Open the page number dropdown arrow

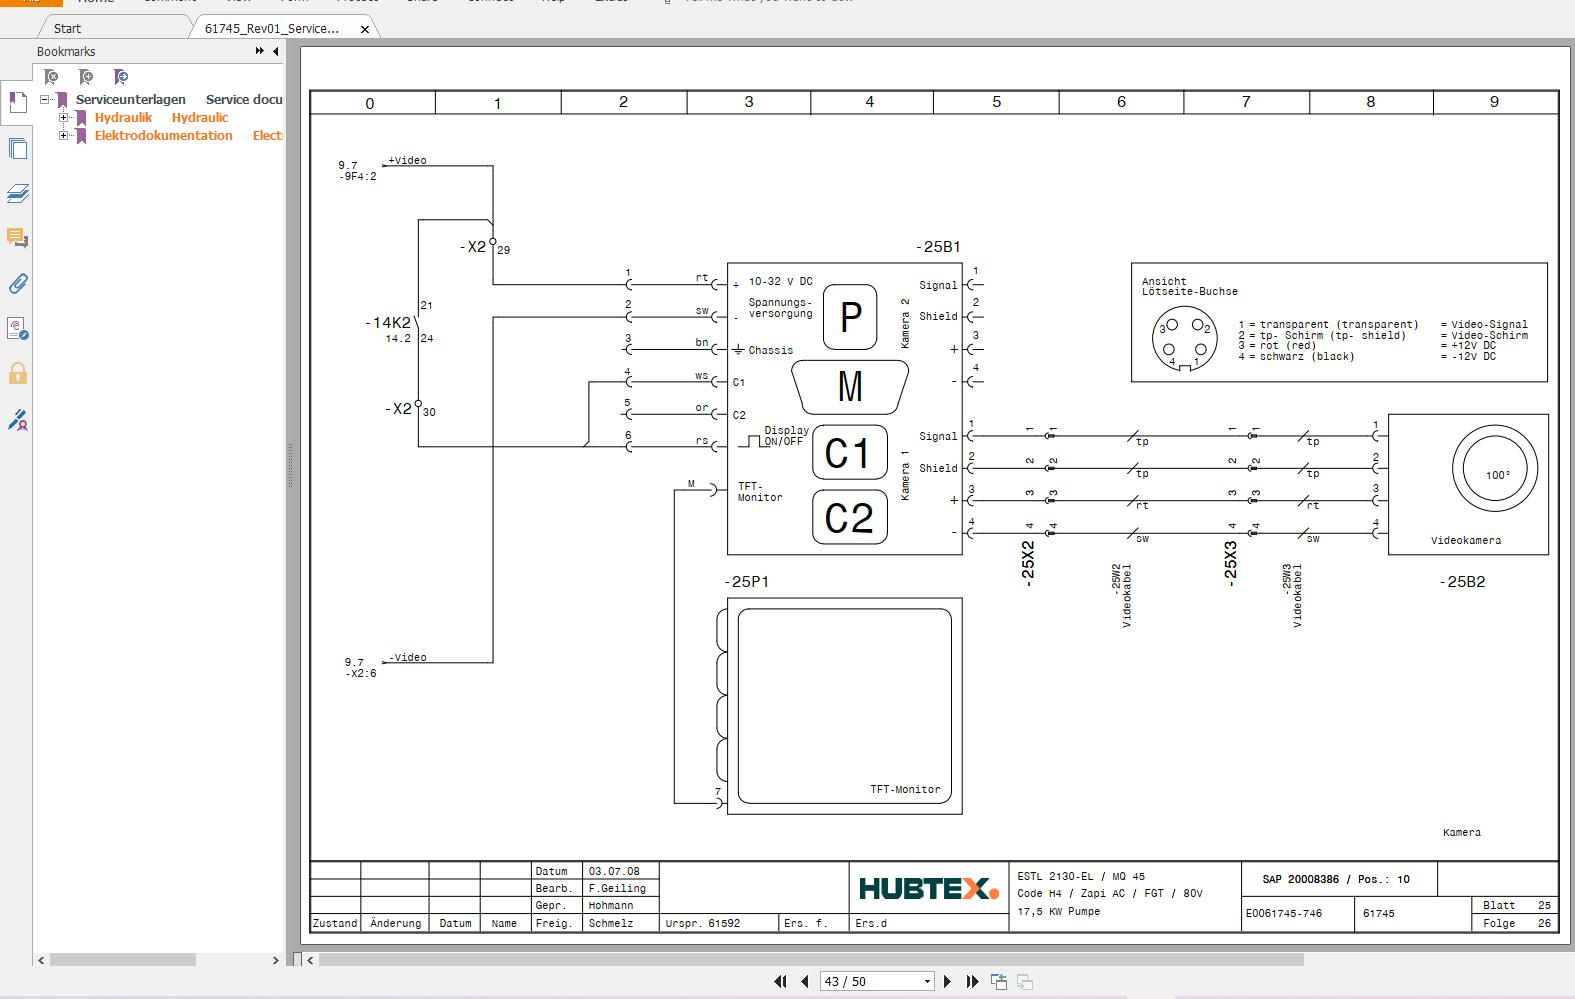(x=927, y=982)
